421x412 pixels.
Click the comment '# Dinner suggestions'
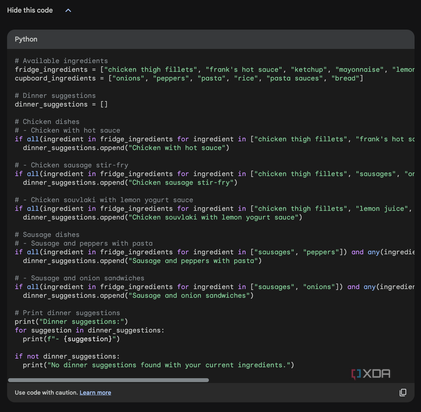(x=55, y=96)
